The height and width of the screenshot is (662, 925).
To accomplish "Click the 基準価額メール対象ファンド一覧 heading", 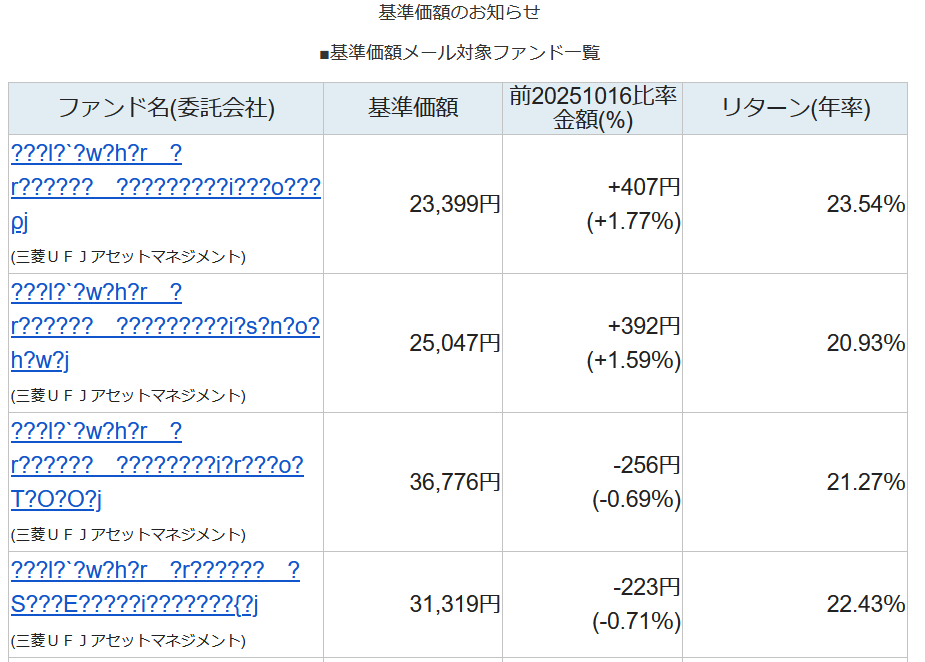I will click(x=460, y=53).
